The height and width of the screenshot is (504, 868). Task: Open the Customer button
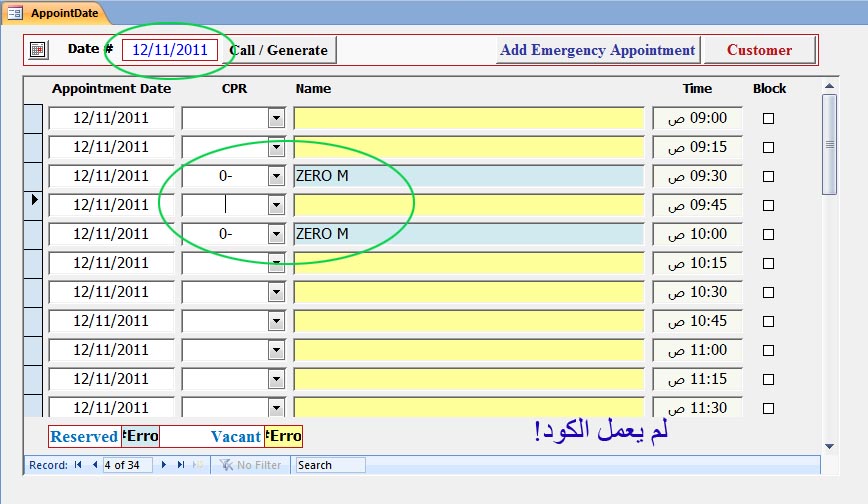click(x=760, y=50)
